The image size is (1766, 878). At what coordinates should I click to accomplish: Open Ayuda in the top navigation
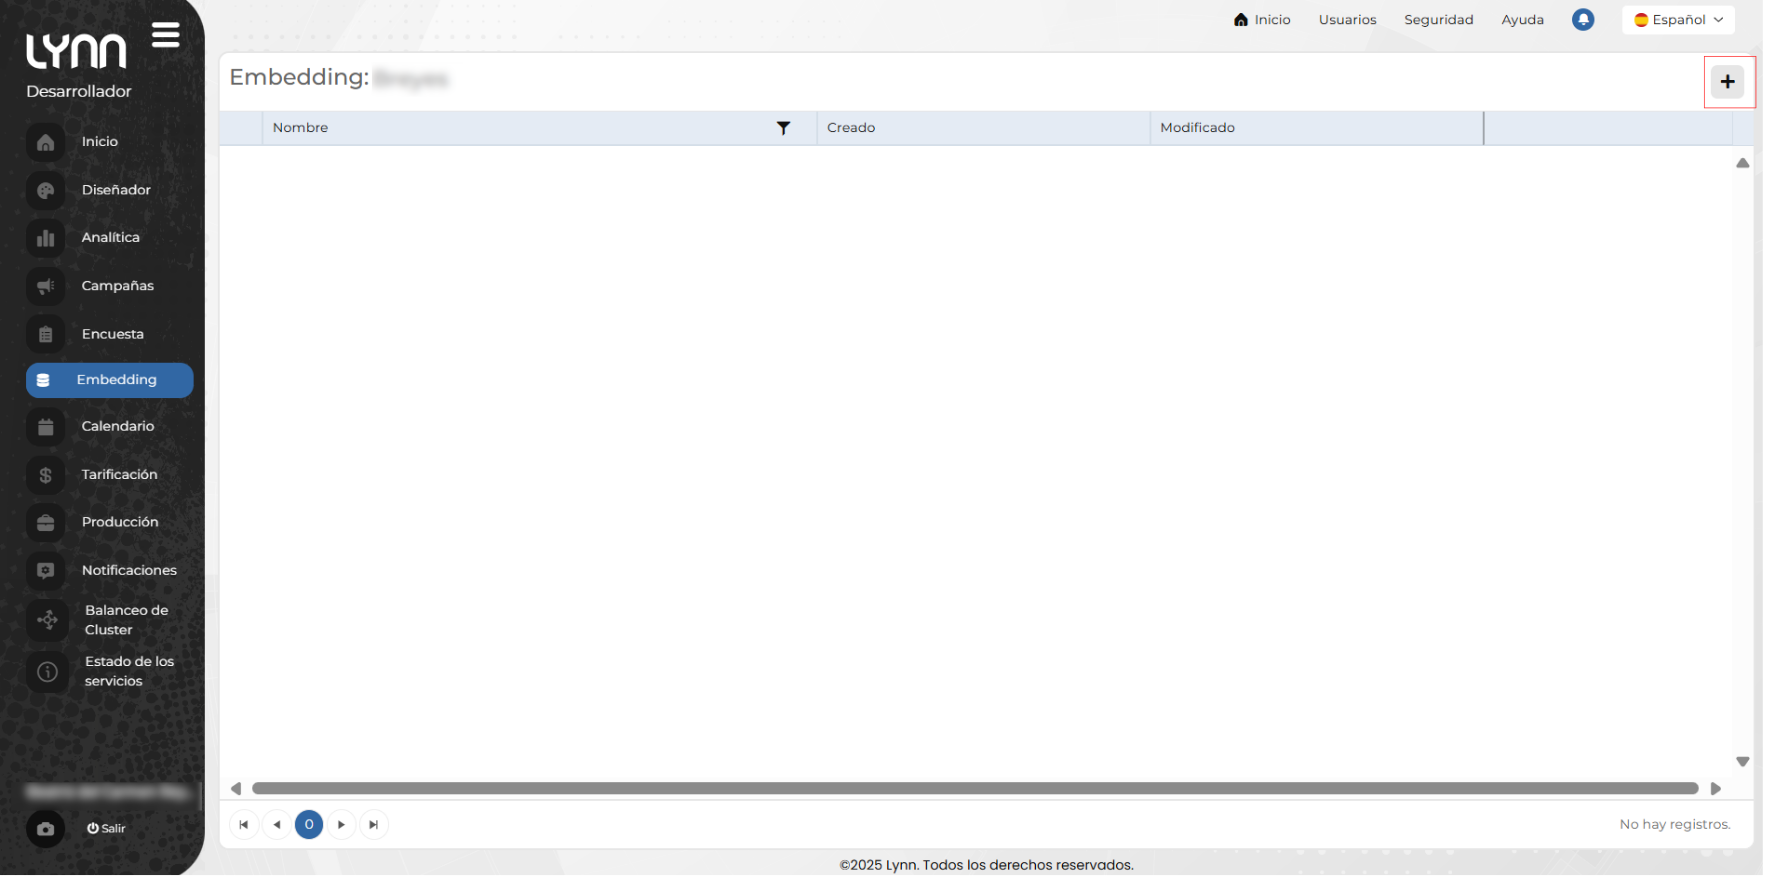[1522, 20]
